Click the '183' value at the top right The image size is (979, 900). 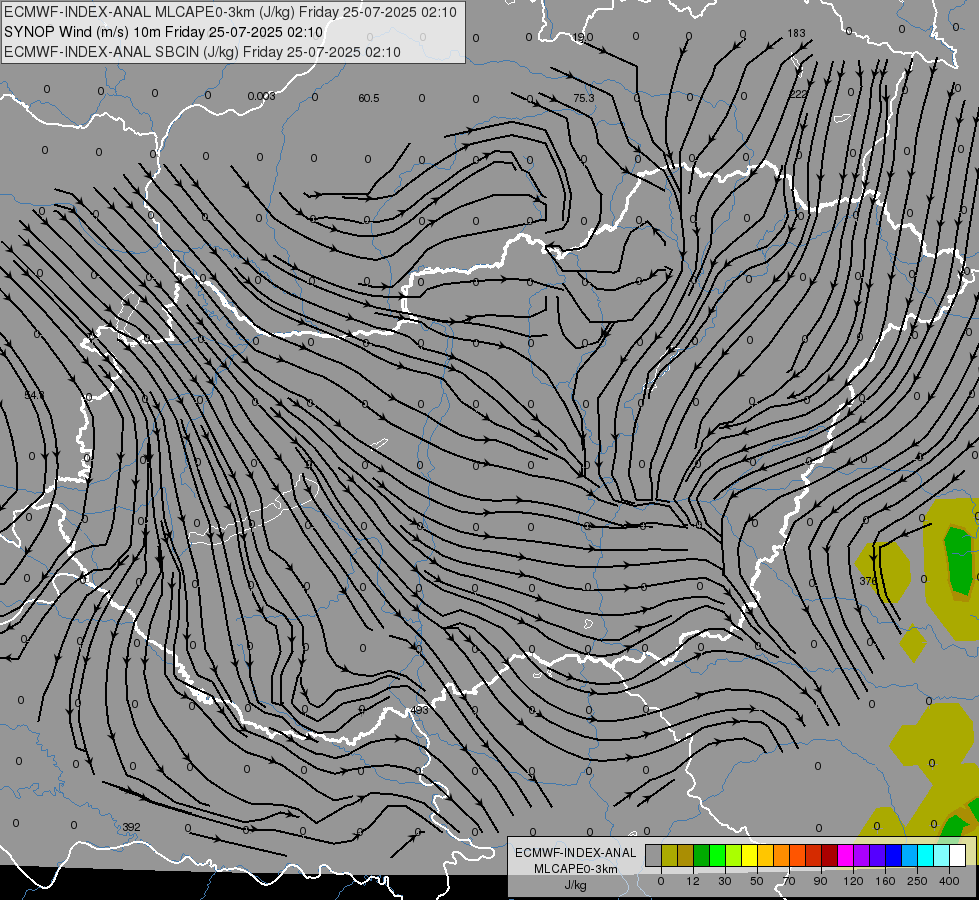click(796, 33)
